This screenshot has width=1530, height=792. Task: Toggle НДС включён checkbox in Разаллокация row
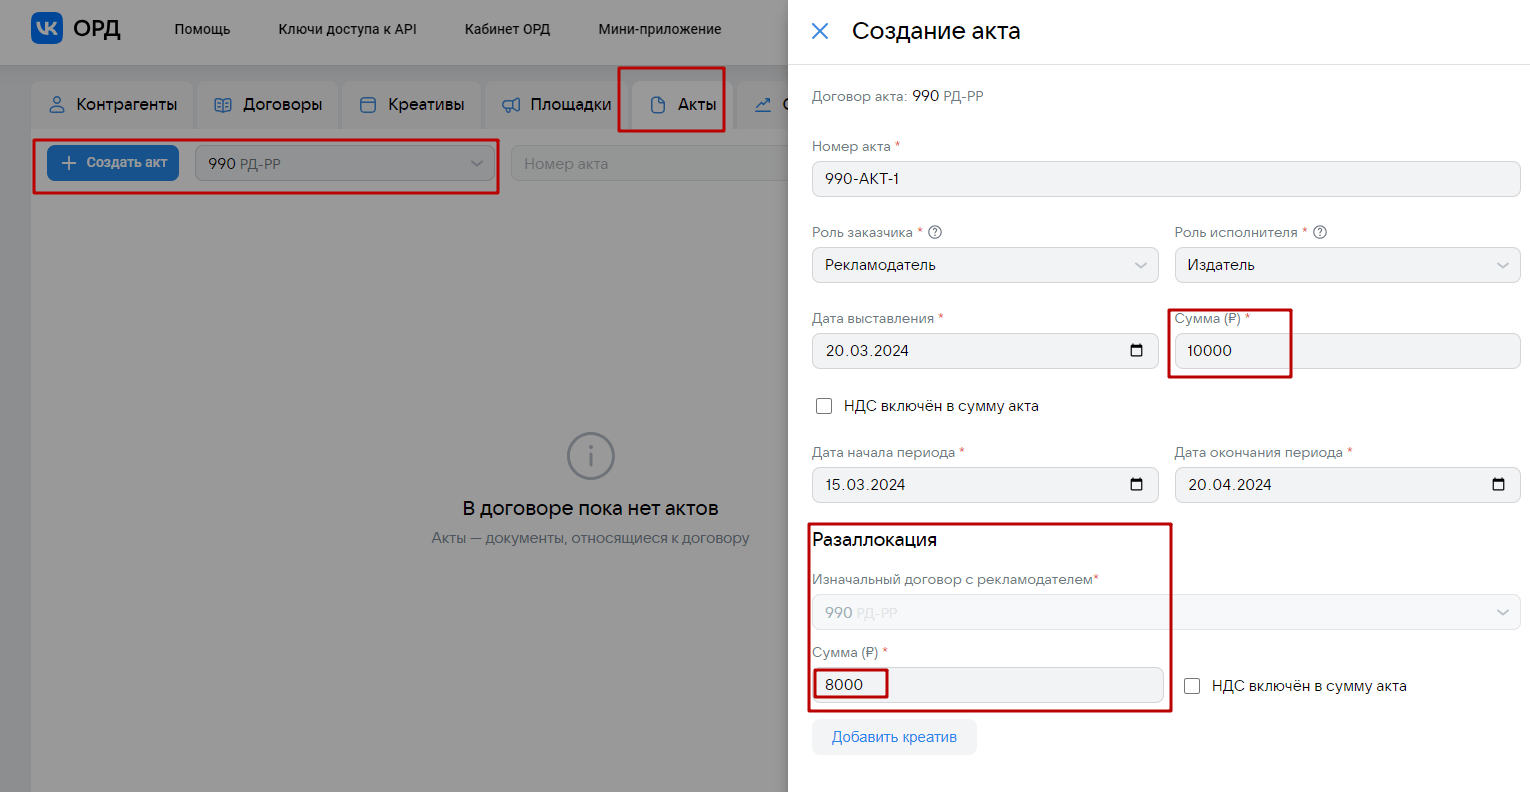1192,686
